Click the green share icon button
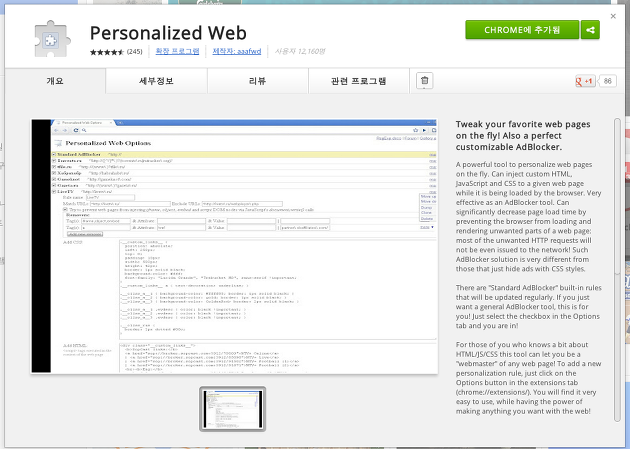 pyautogui.click(x=590, y=30)
